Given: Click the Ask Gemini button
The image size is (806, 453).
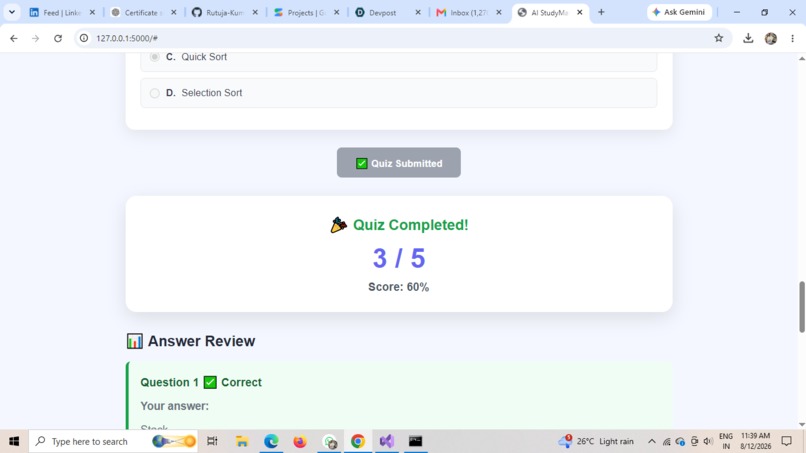Looking at the screenshot, I should (x=679, y=12).
